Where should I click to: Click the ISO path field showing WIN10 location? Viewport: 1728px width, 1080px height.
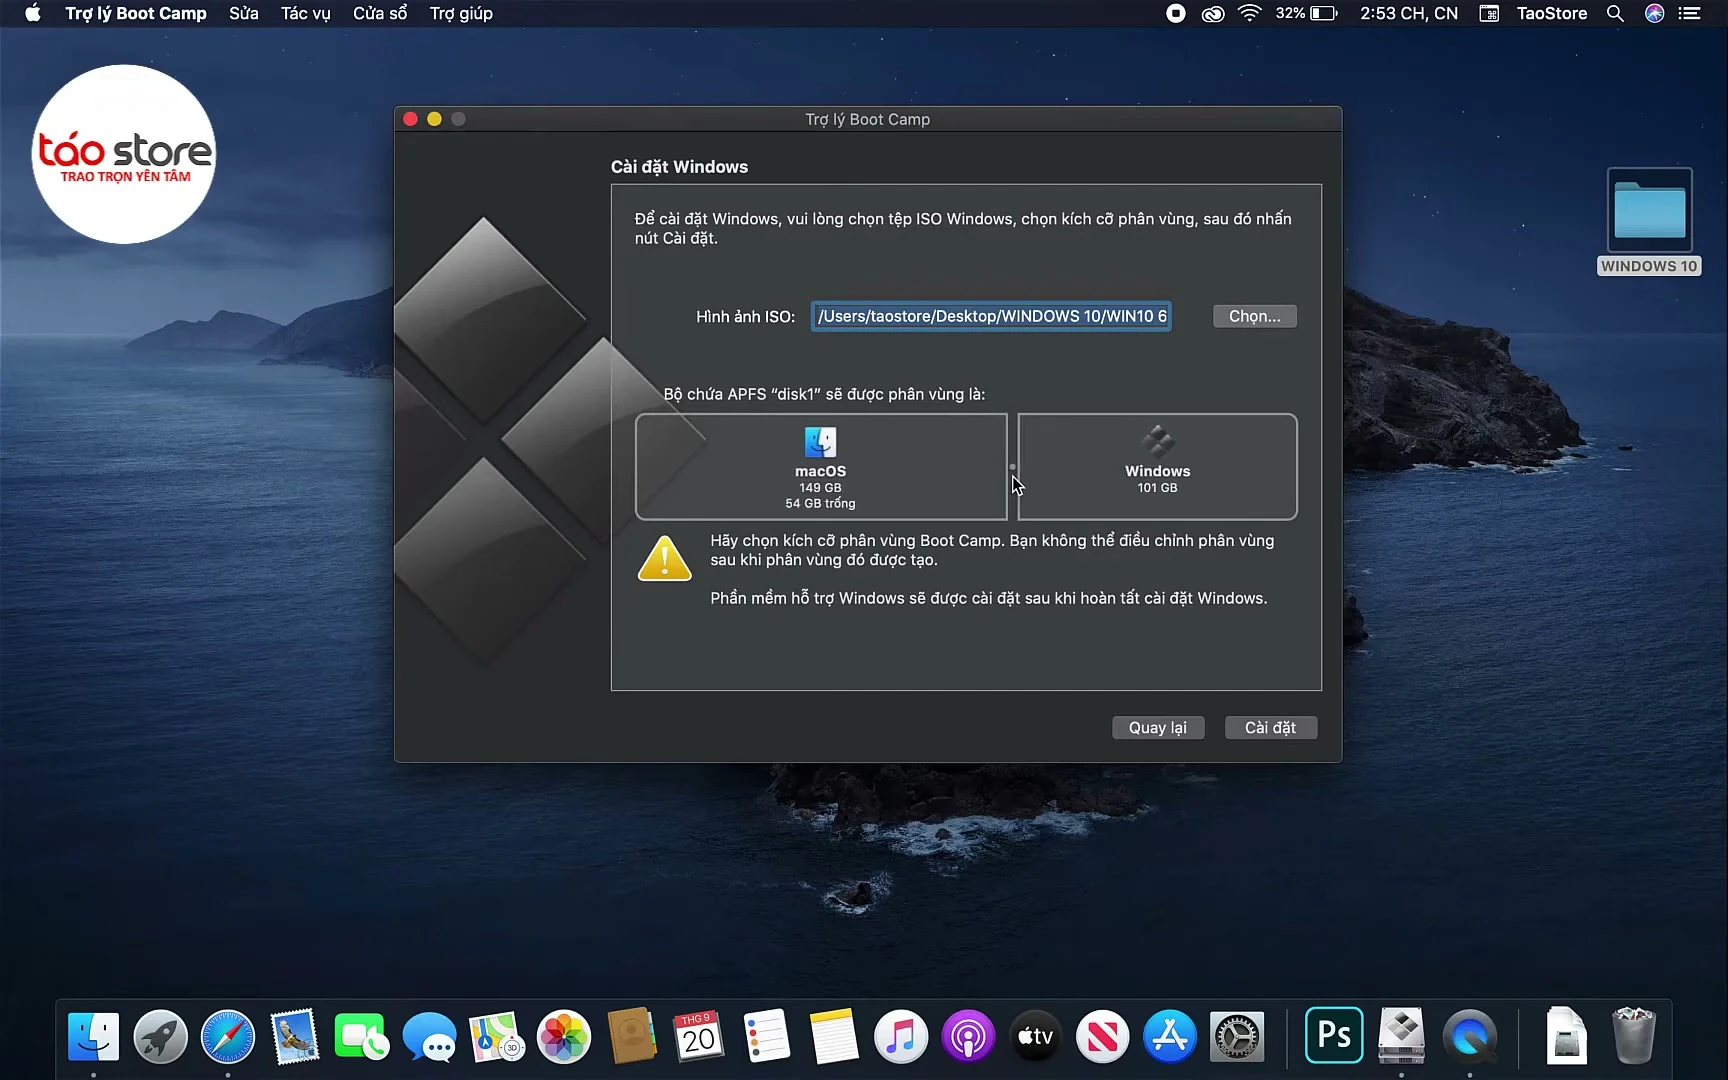coord(991,315)
